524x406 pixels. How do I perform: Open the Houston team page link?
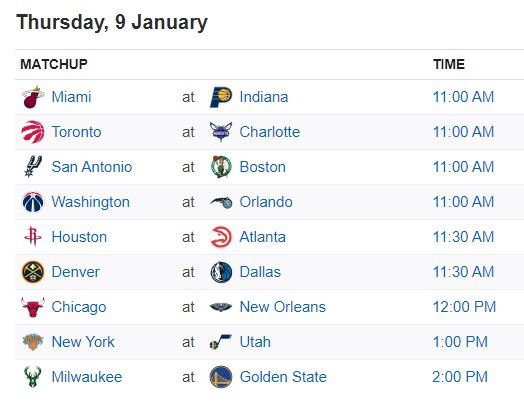point(79,237)
